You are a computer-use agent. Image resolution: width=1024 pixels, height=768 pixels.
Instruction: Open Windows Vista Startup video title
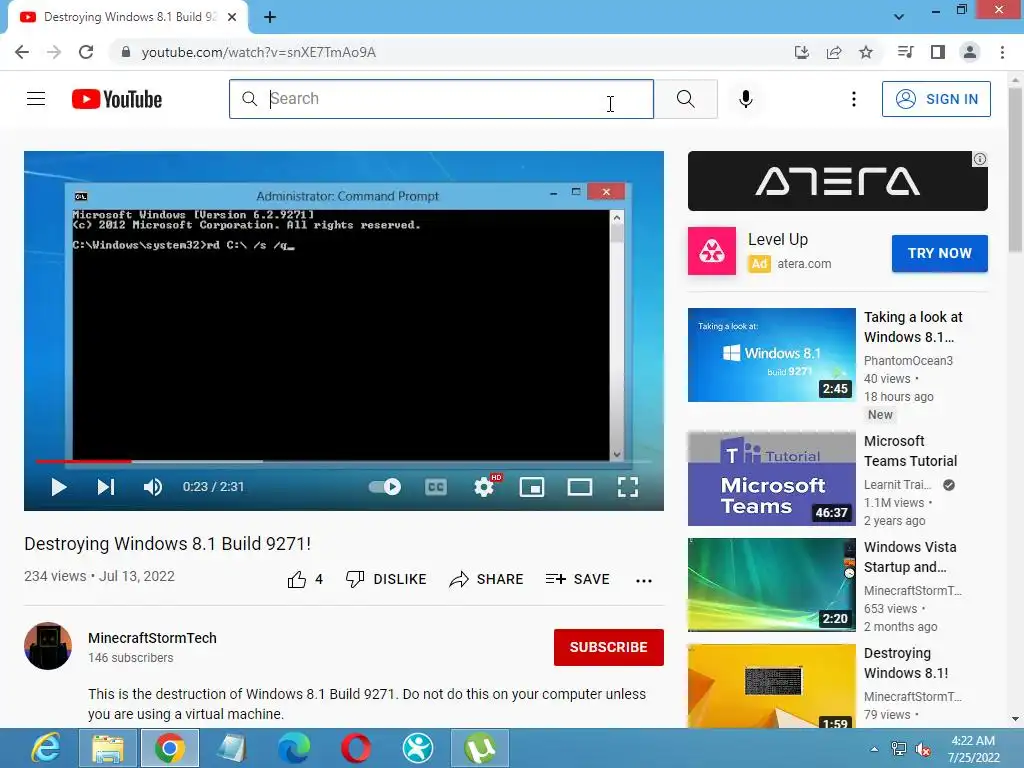[910, 557]
